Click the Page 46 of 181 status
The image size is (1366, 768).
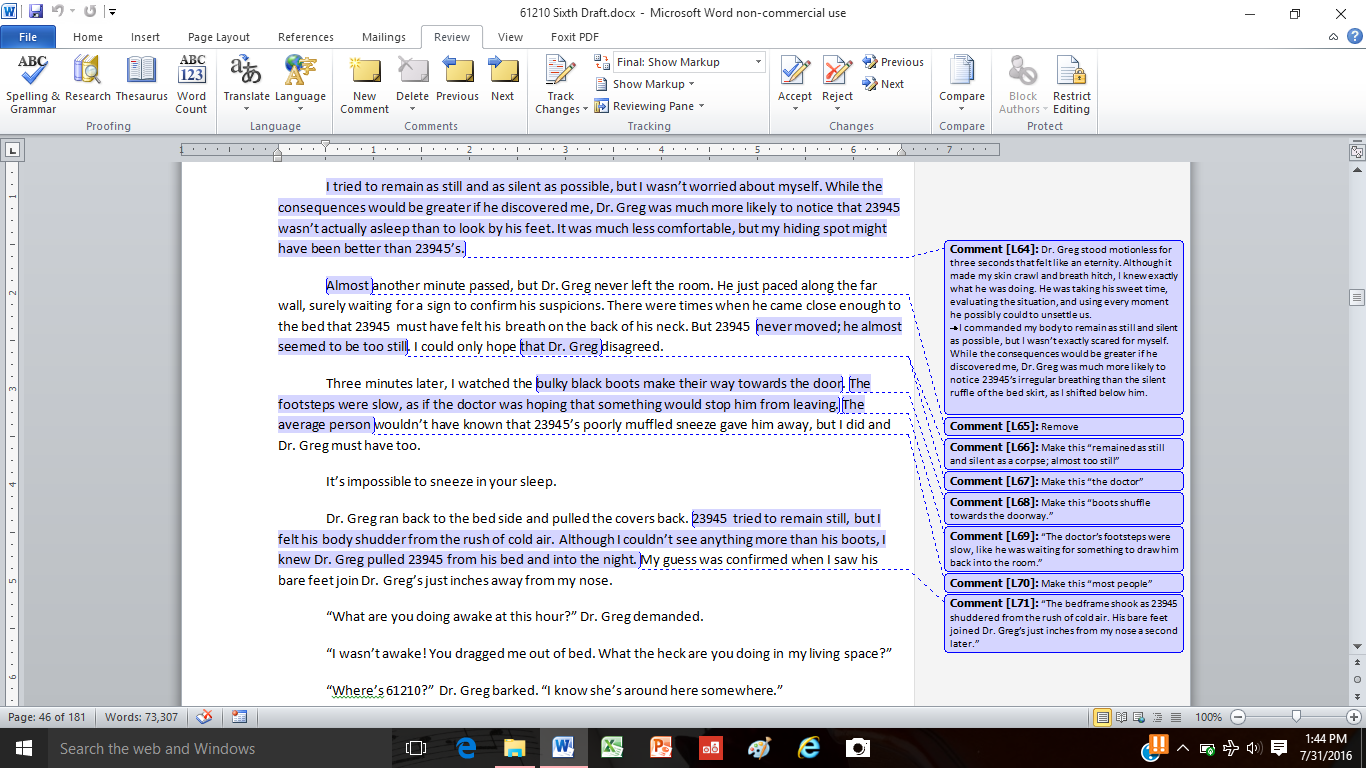[47, 717]
